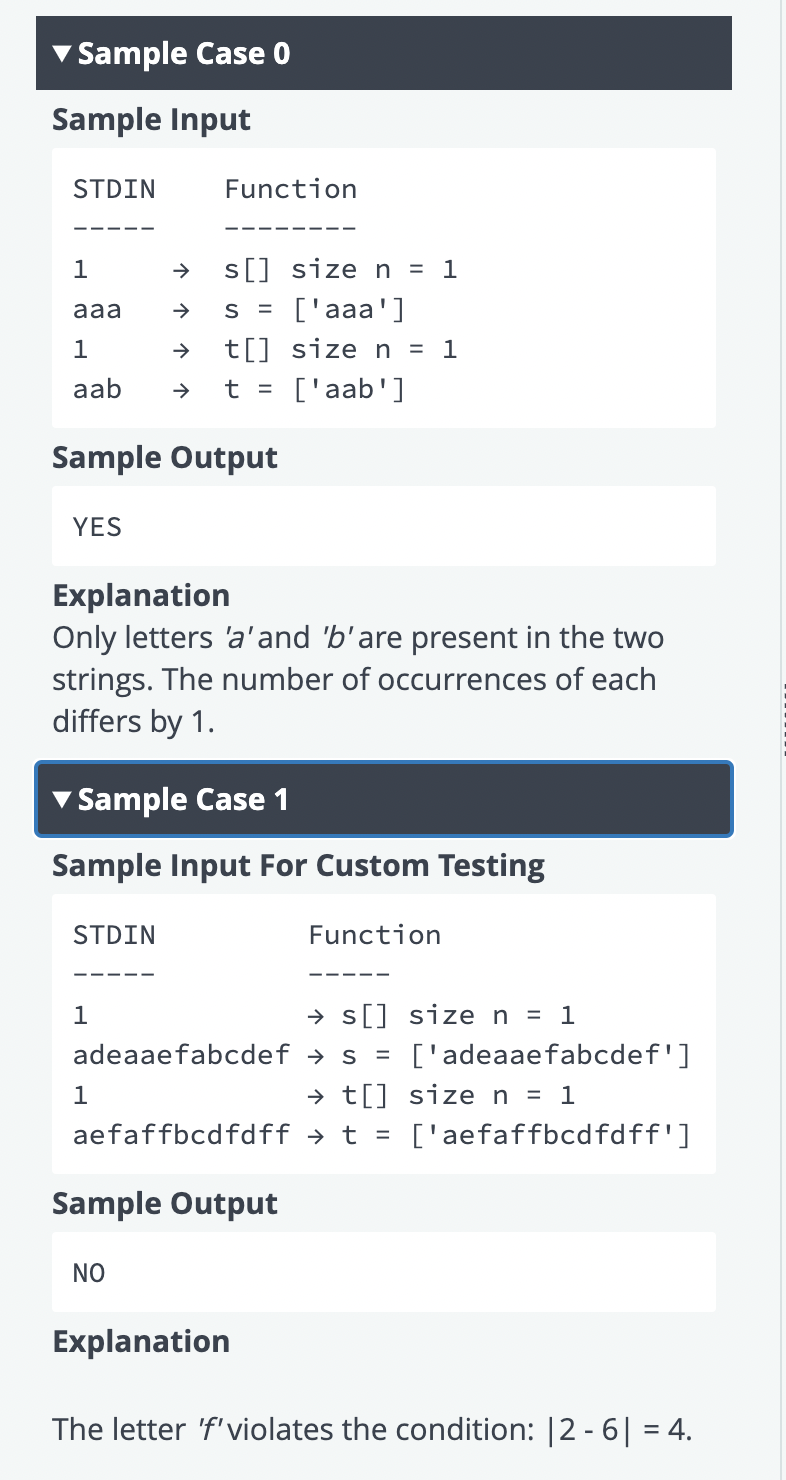The width and height of the screenshot is (786, 1480).
Task: Click explanation text about letters 'a' and 'b'
Action: click(x=358, y=679)
